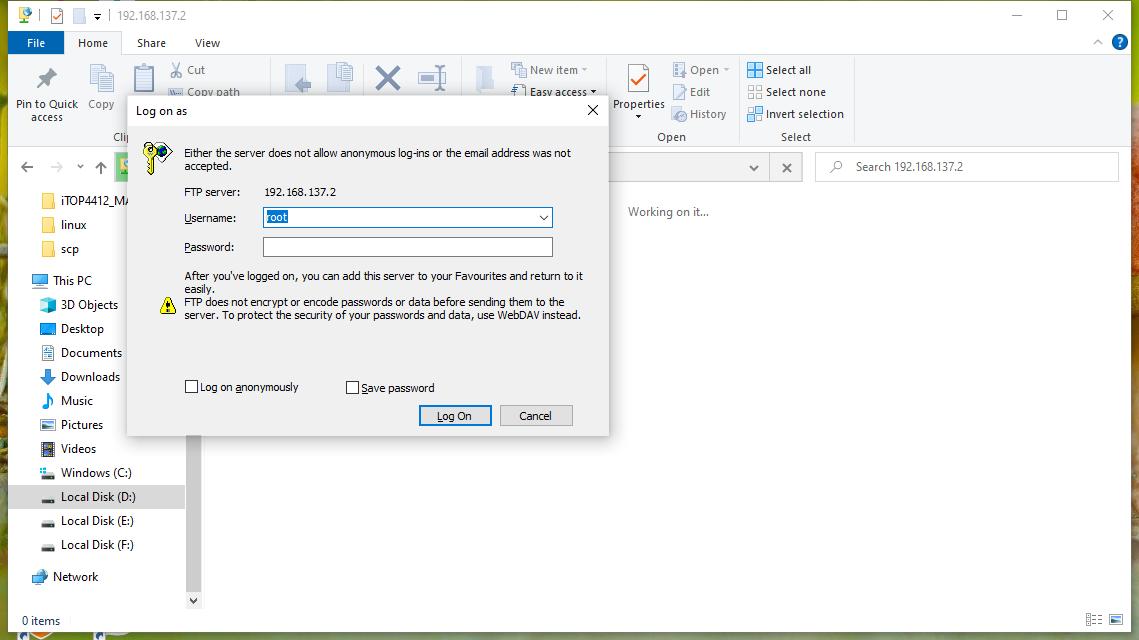Open Recent locations dropdown arrow
Image resolution: width=1139 pixels, height=640 pixels.
tap(80, 167)
